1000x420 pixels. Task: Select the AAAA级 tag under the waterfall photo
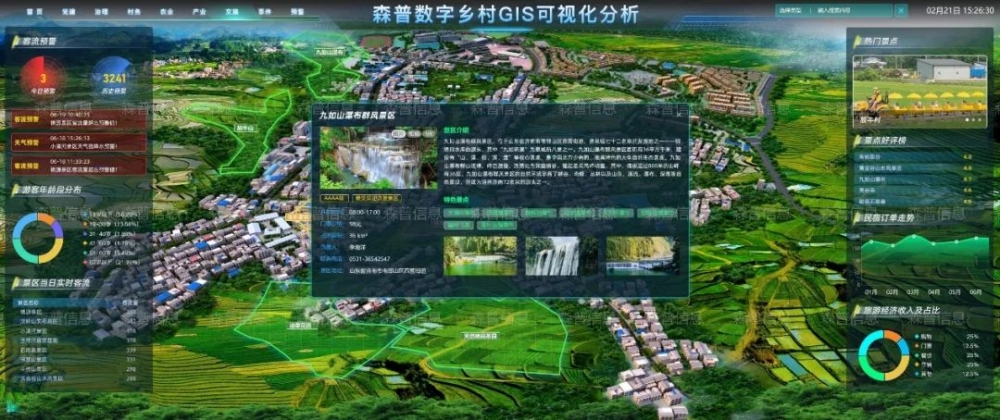pyautogui.click(x=331, y=198)
